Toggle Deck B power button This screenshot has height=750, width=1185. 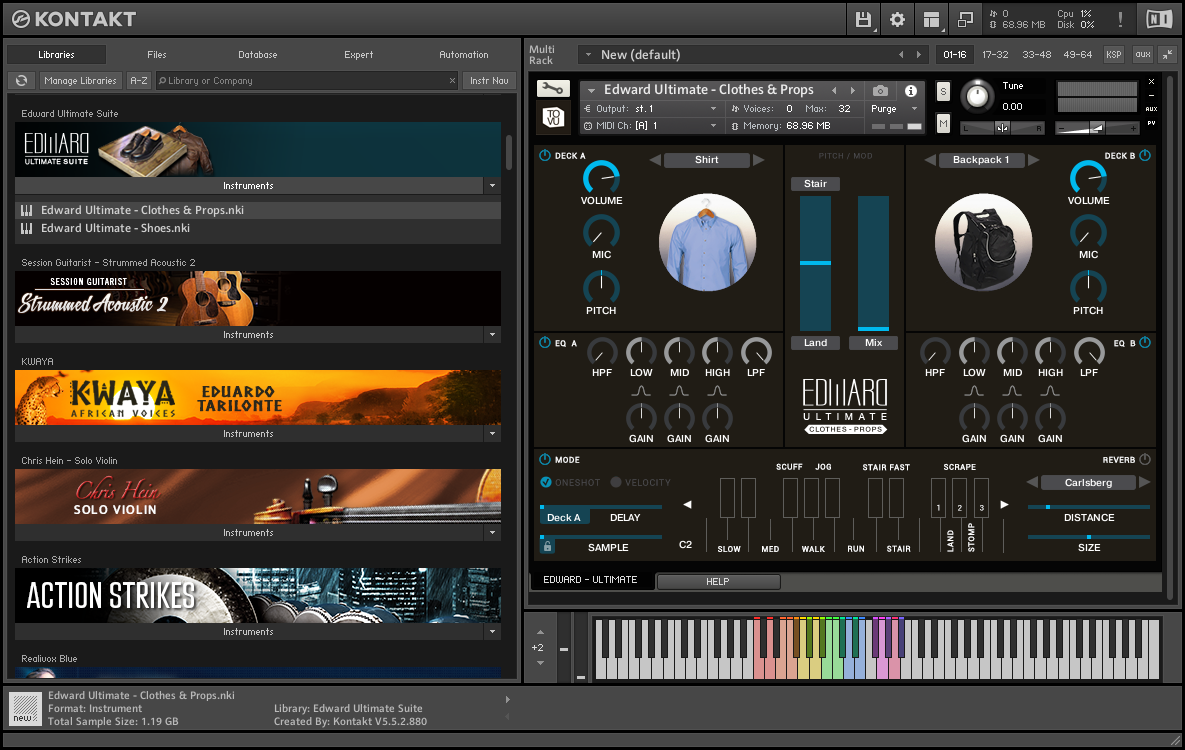pos(1145,155)
